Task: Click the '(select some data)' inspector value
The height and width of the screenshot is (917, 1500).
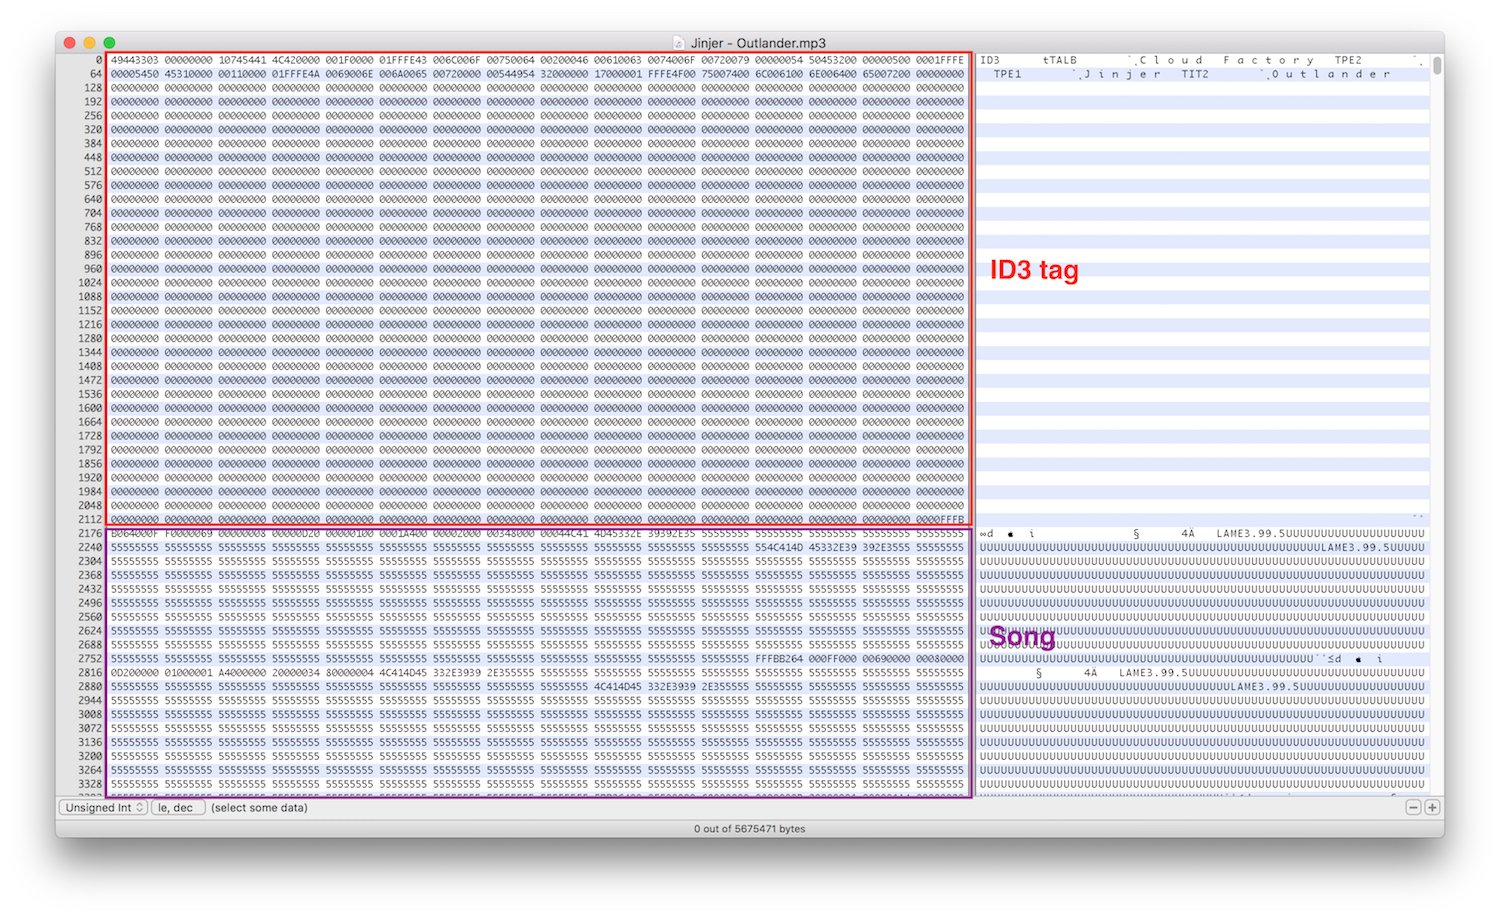Action: coord(259,808)
